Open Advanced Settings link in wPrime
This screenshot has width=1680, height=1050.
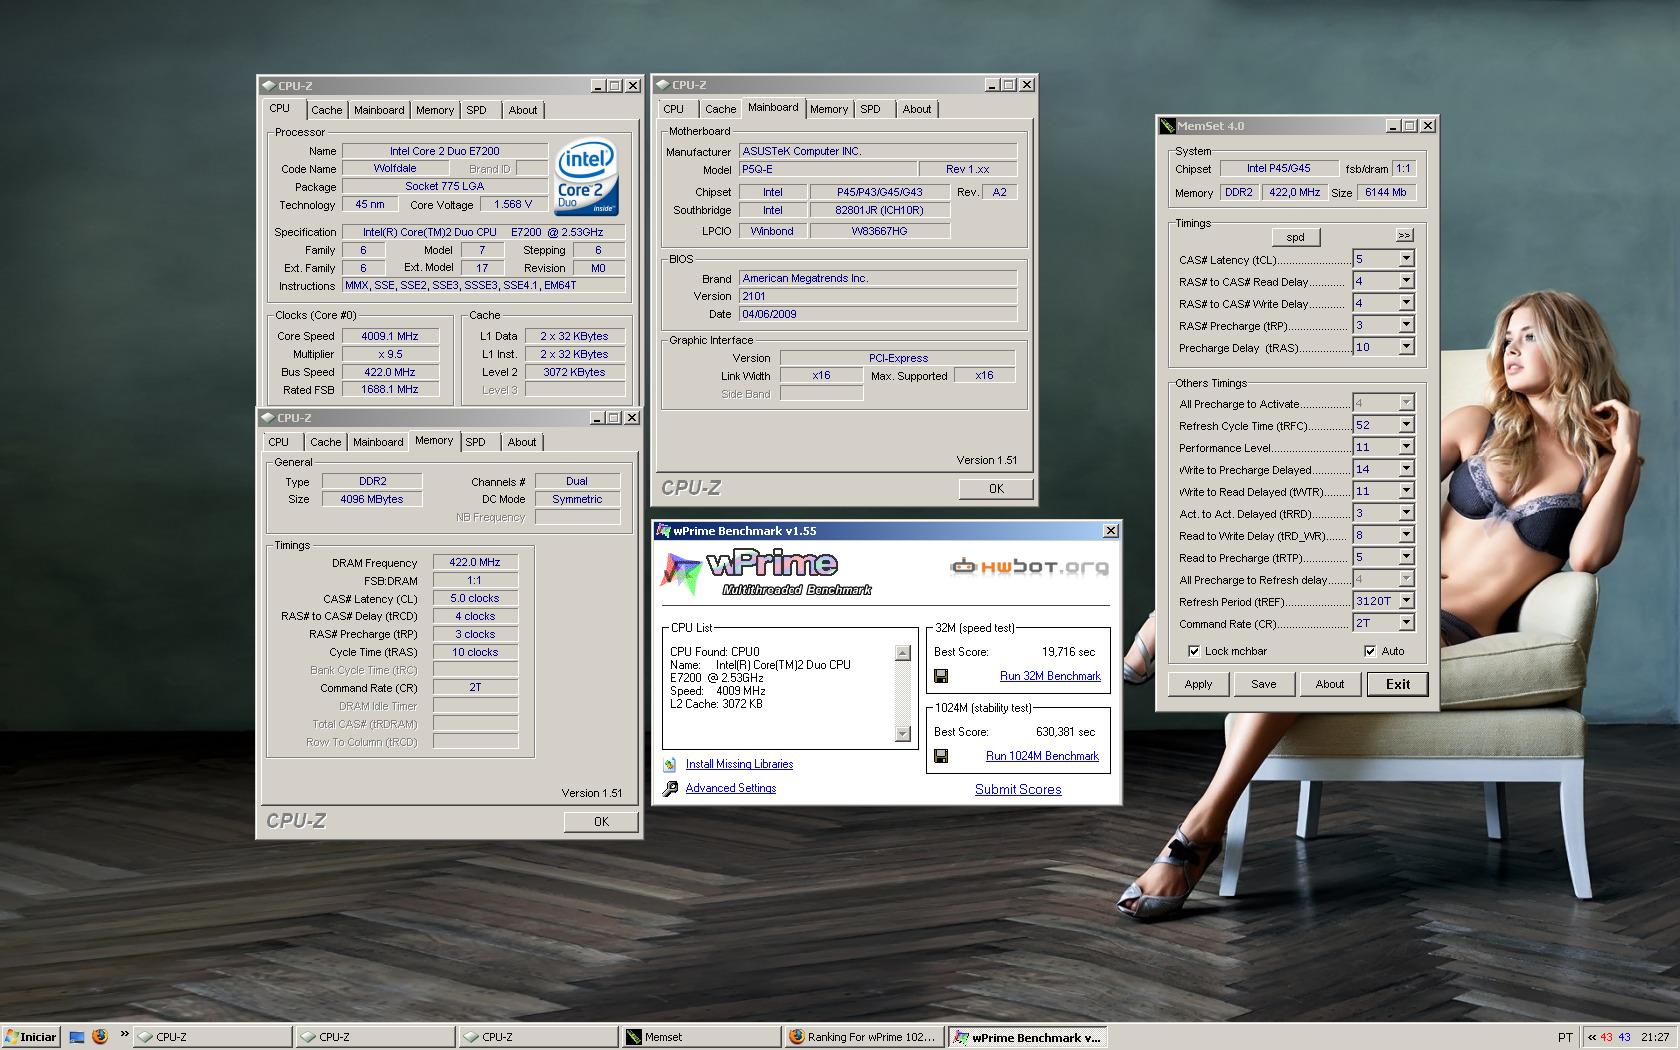[x=730, y=788]
